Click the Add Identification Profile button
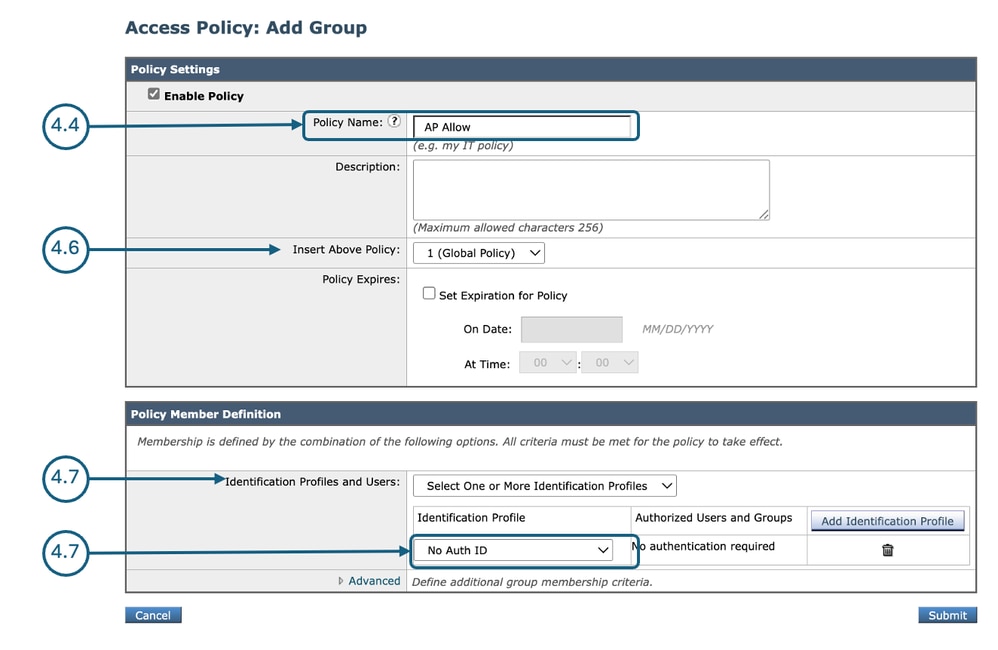998x650 pixels. point(887,521)
